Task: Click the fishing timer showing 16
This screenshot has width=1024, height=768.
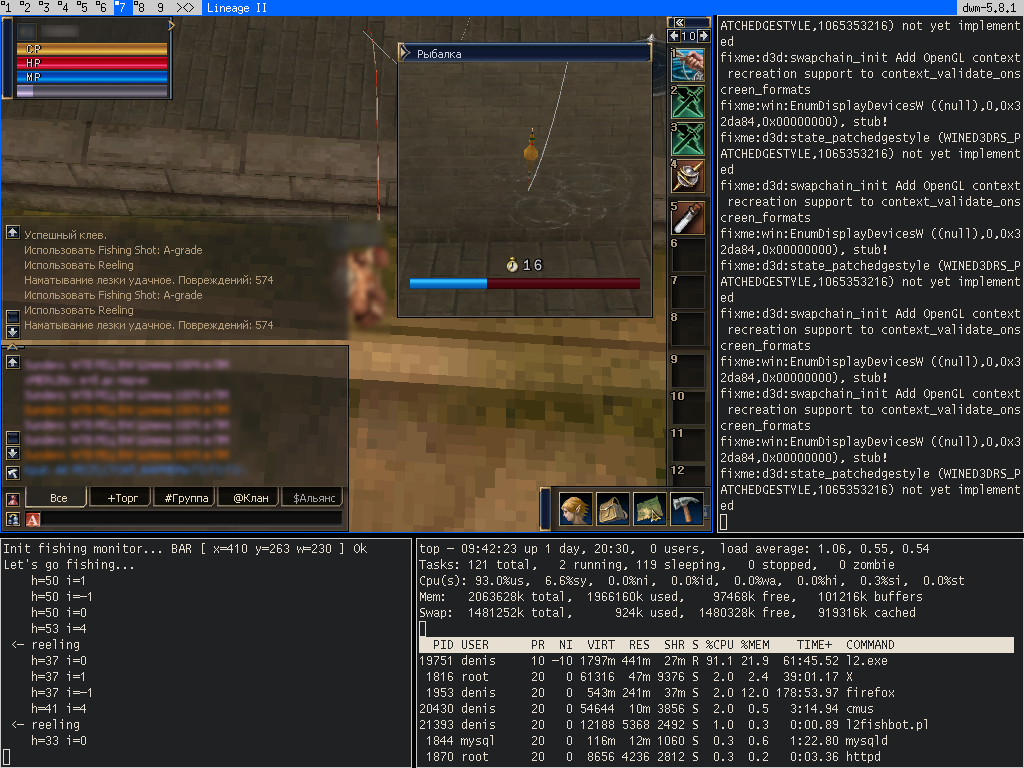Action: tap(524, 264)
